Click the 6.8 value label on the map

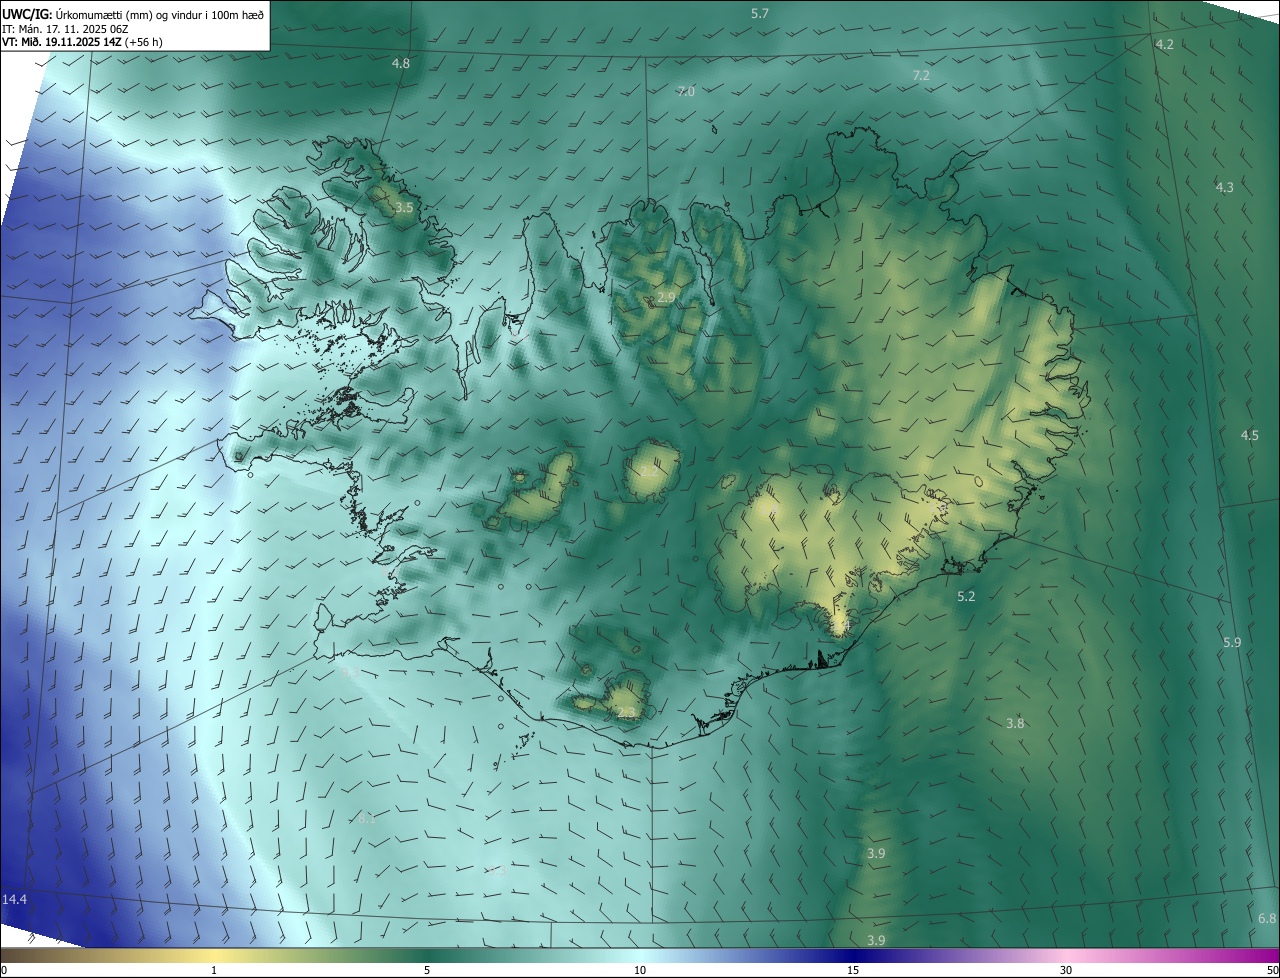point(1267,918)
